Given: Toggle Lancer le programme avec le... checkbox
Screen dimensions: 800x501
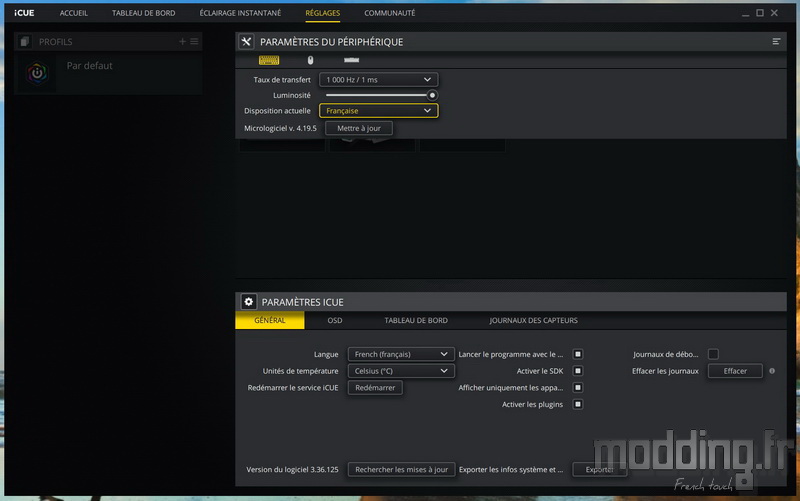Looking at the screenshot, I should coord(578,354).
